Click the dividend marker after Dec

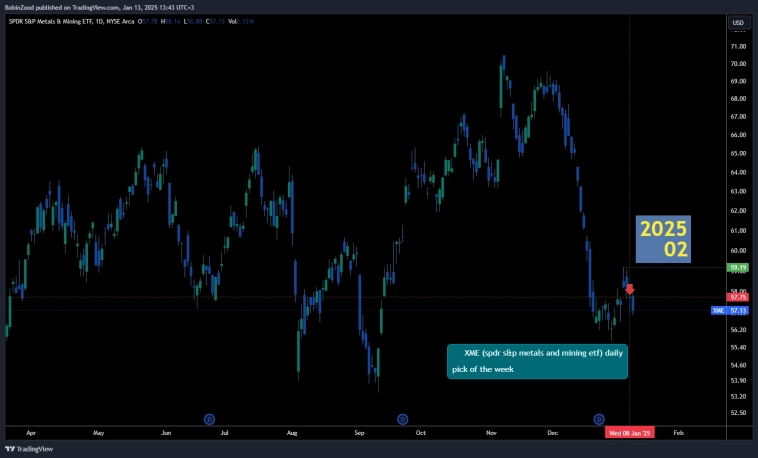599,419
